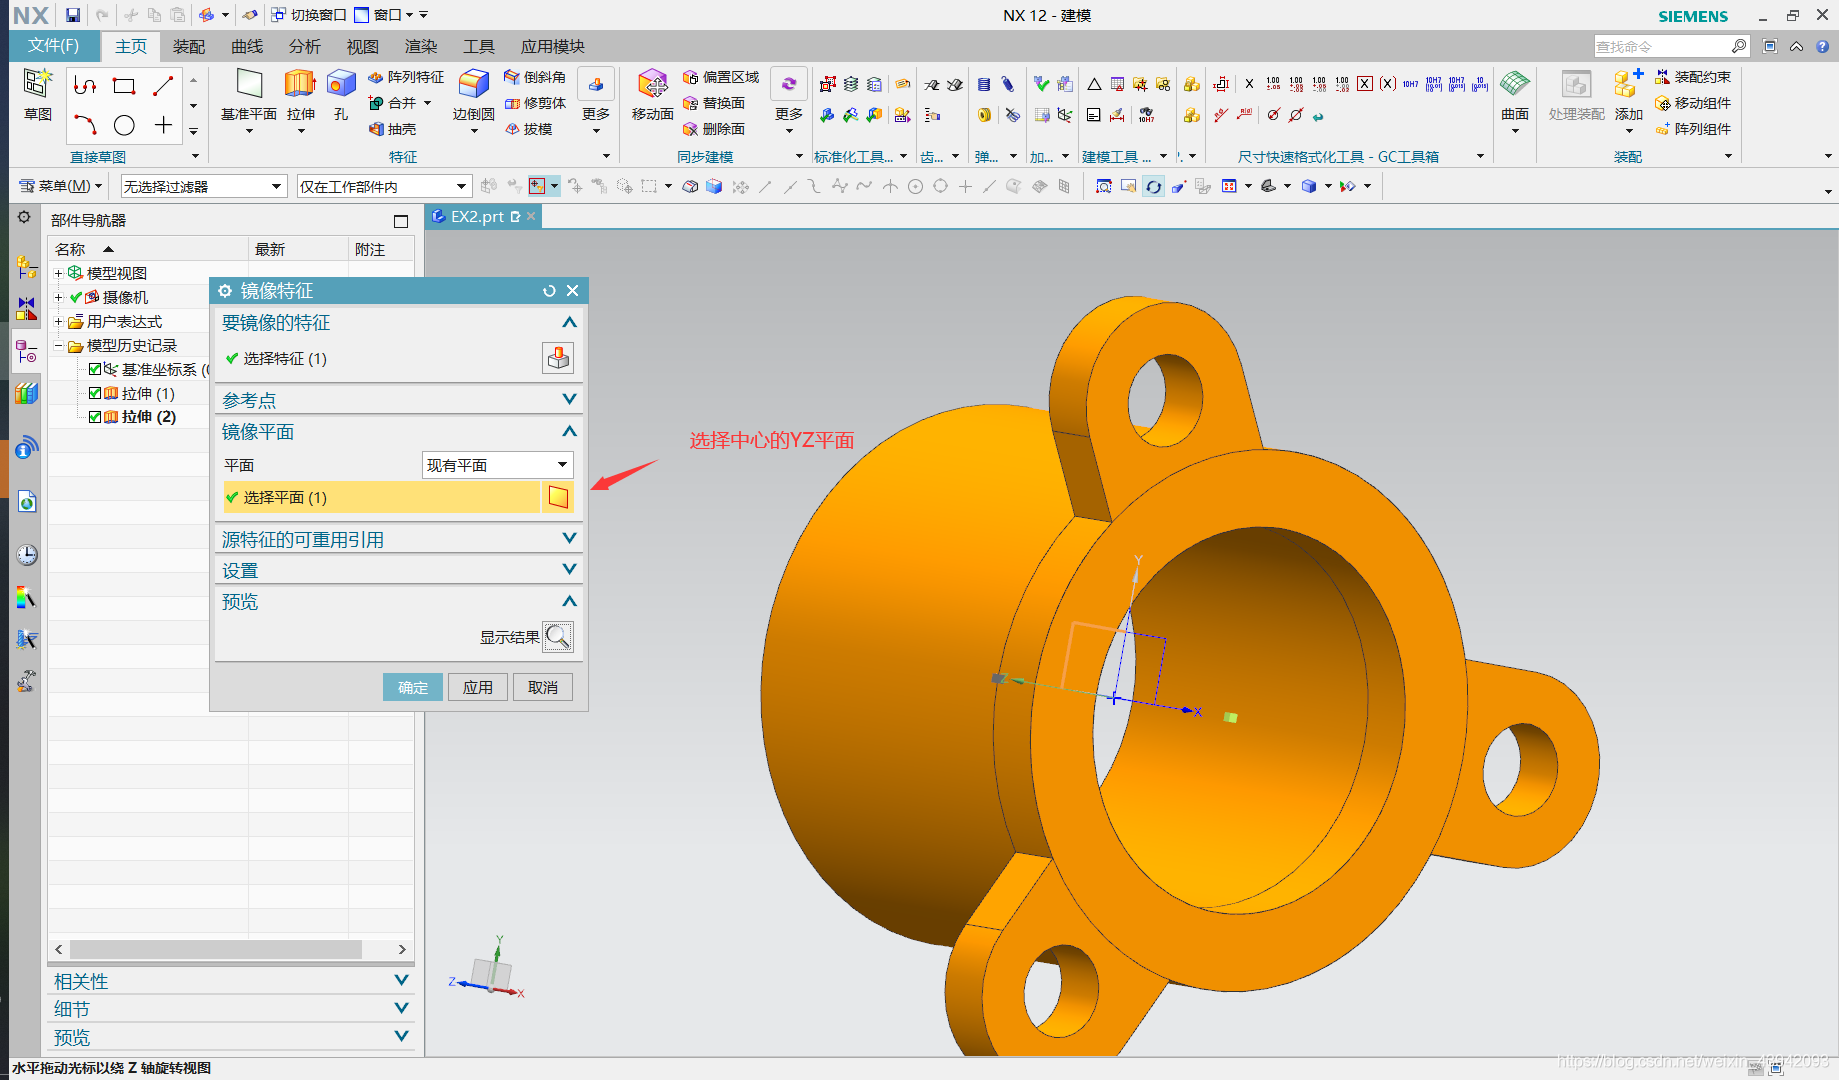
Task: Click the select feature icon in mirror dialog
Action: tap(558, 358)
